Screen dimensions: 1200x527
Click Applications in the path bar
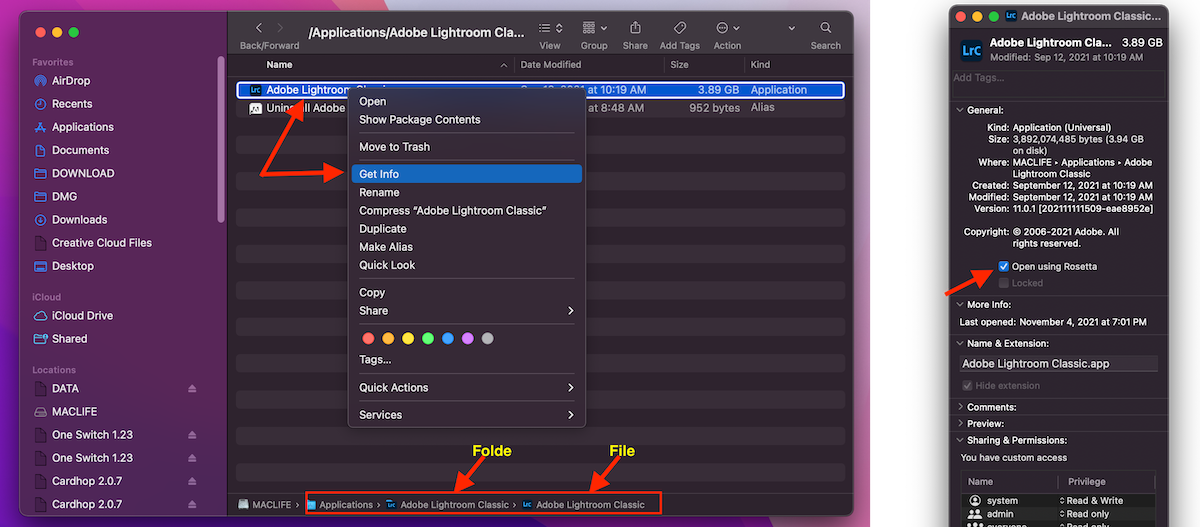coord(345,505)
